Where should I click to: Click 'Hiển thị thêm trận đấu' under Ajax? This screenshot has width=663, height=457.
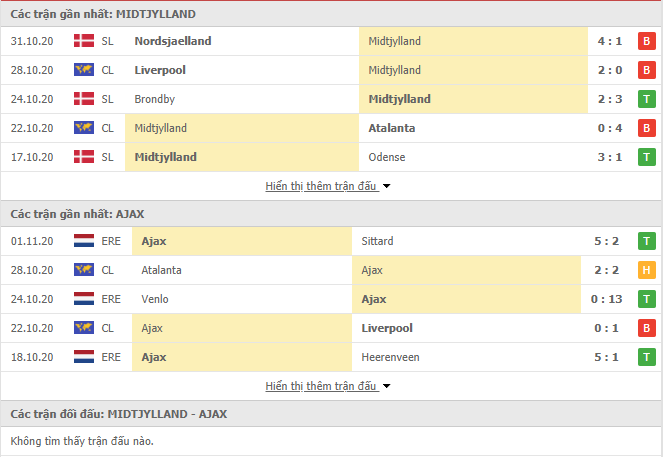tap(321, 386)
